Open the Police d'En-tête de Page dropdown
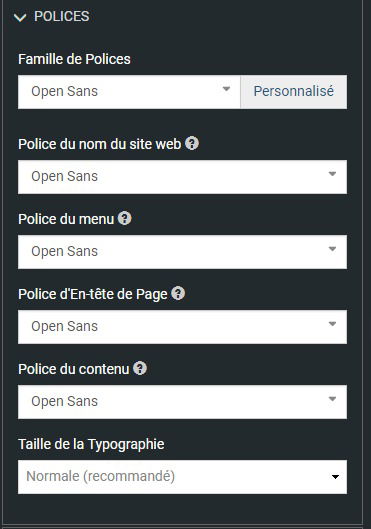Image resolution: width=371 pixels, height=529 pixels. pos(182,327)
